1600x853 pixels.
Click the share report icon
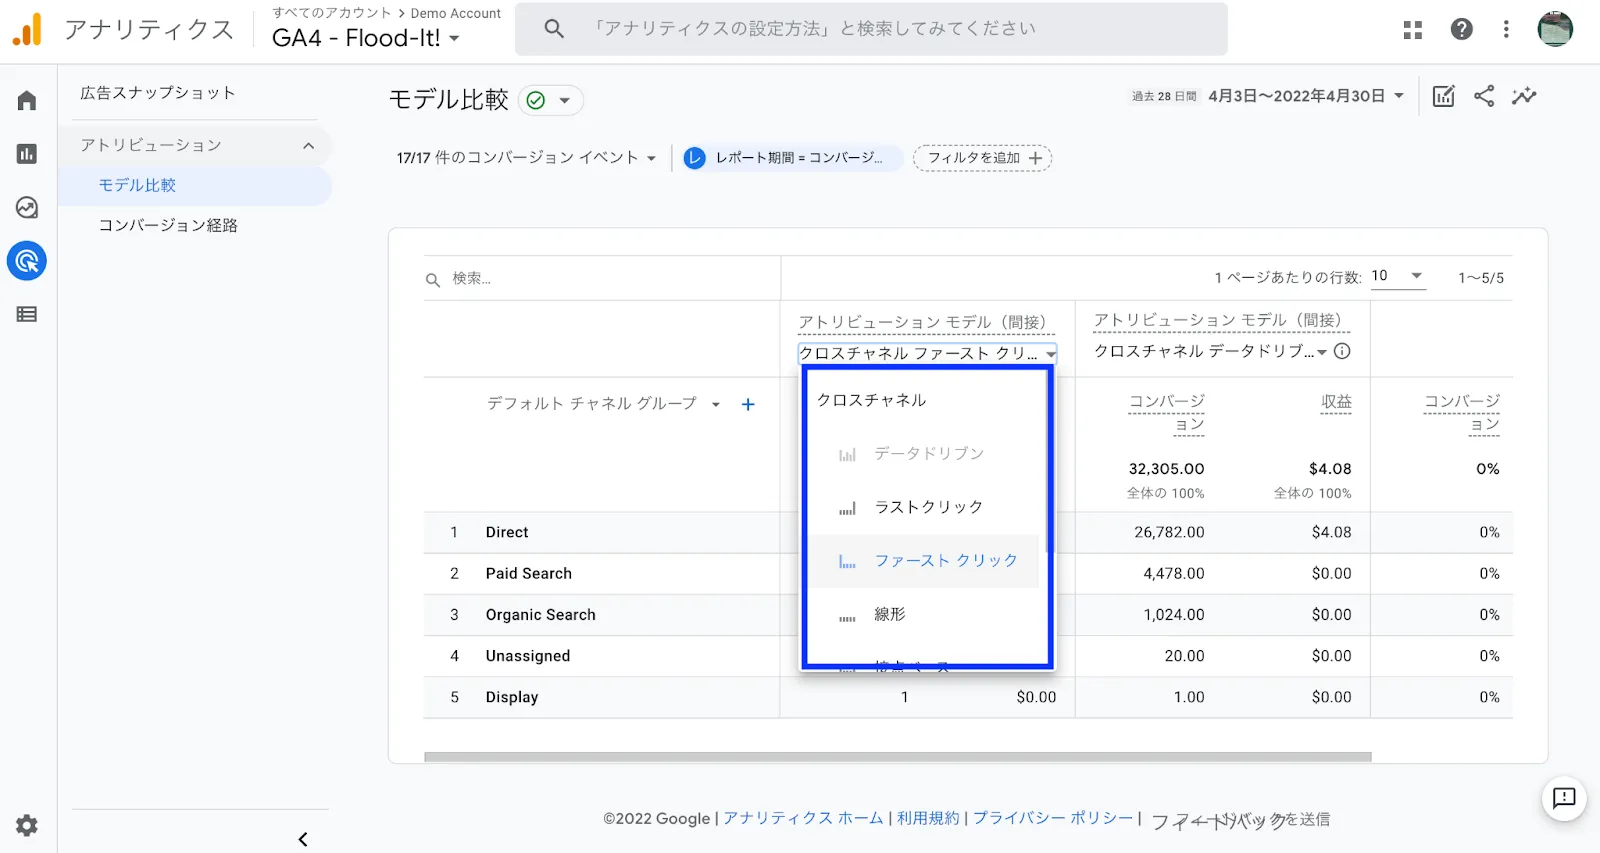pos(1484,96)
